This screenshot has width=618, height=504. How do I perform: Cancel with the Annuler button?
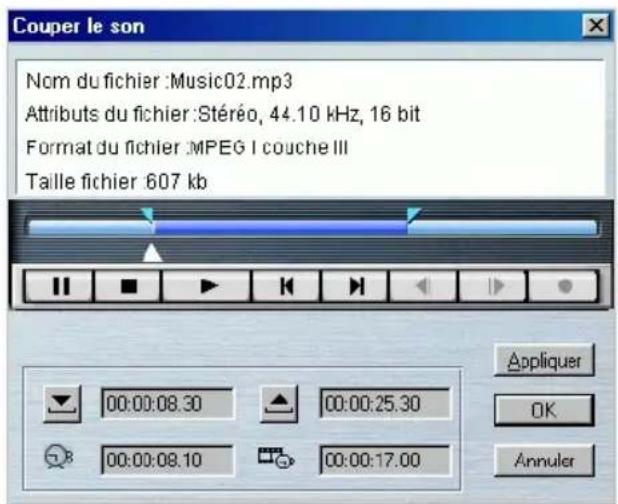click(544, 460)
